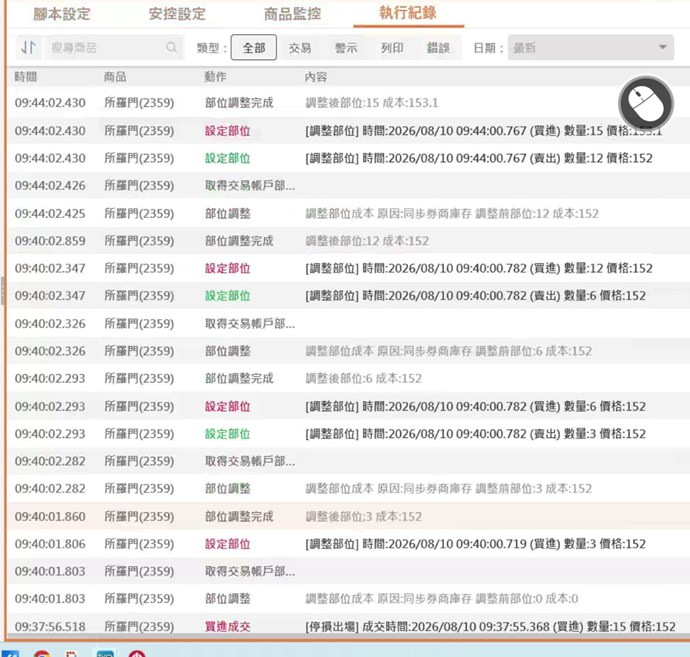Click time cell 09:37:56.518
Image resolution: width=690 pixels, height=657 pixels.
click(x=50, y=626)
